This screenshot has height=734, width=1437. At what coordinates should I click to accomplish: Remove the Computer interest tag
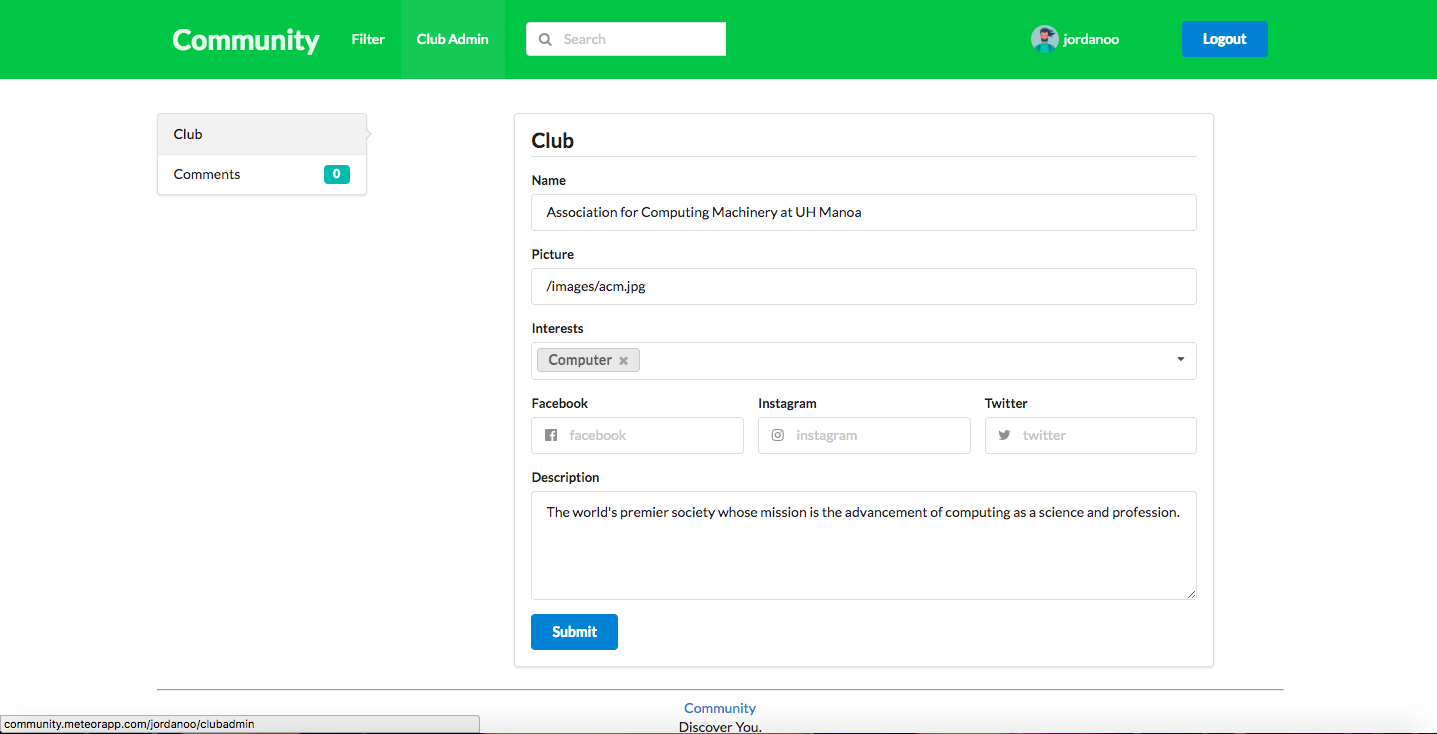click(623, 361)
